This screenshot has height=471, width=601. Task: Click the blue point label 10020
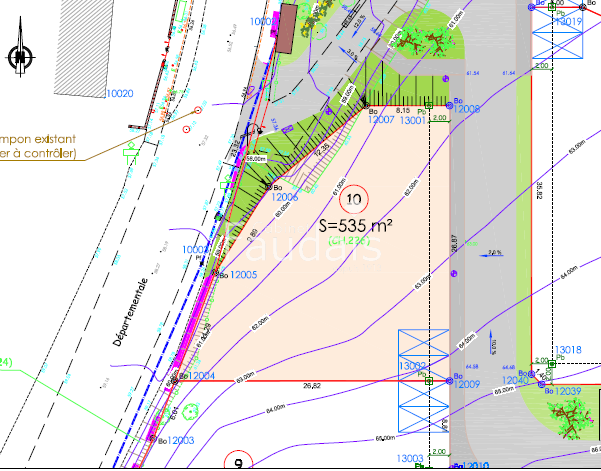click(119, 93)
